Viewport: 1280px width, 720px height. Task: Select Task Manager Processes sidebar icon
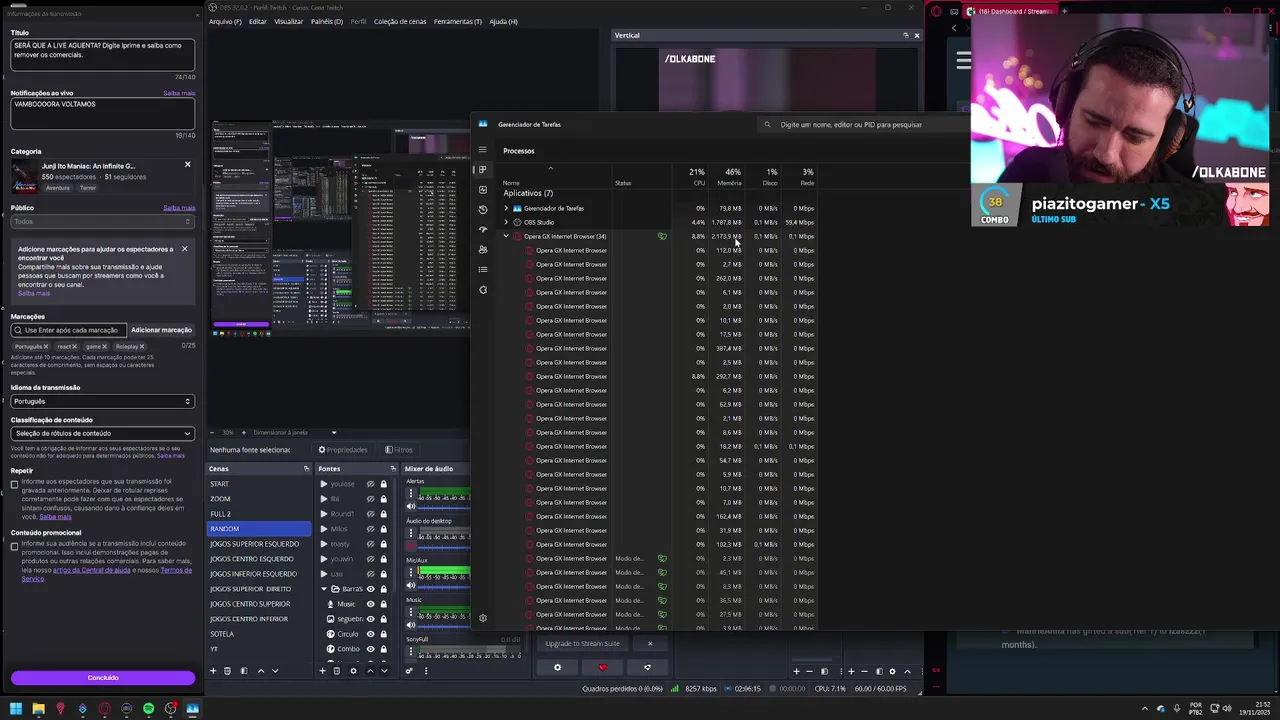(483, 170)
